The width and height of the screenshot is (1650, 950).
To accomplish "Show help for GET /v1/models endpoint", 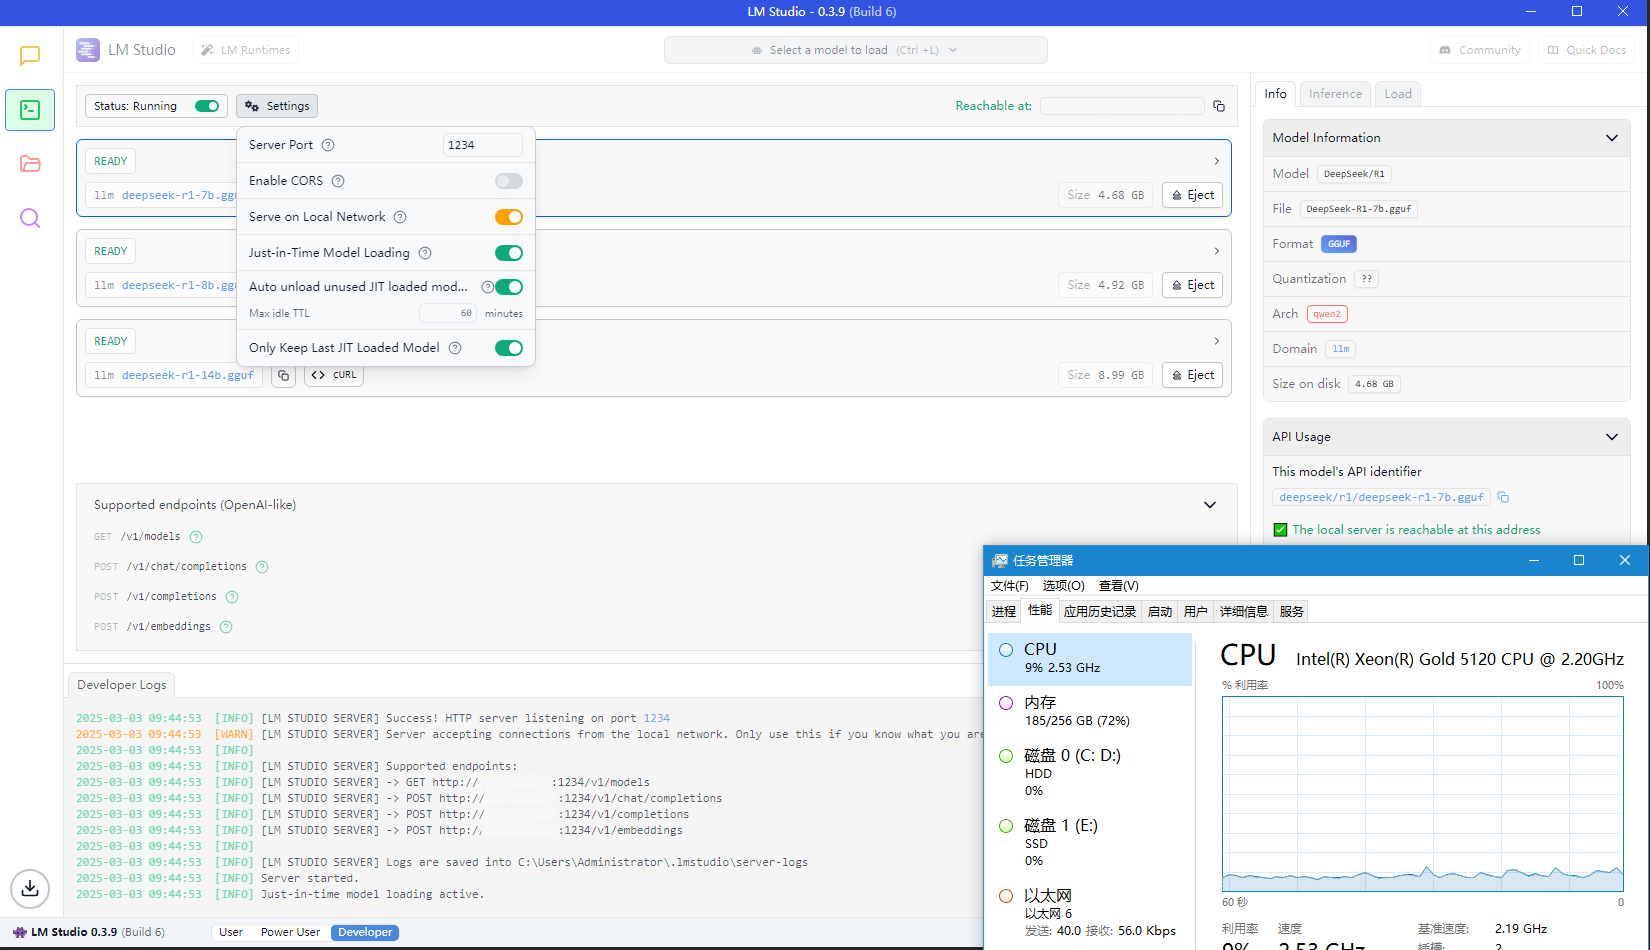I will 196,537.
